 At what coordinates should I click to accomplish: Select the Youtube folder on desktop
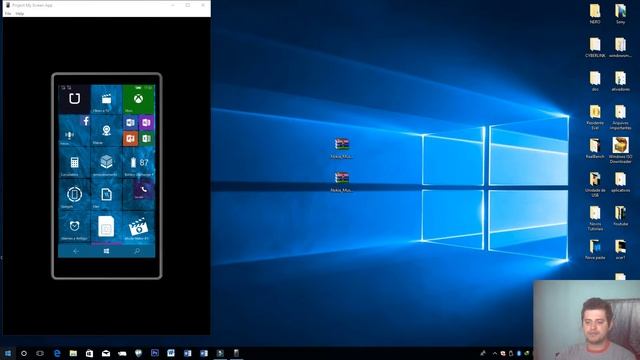pos(620,216)
